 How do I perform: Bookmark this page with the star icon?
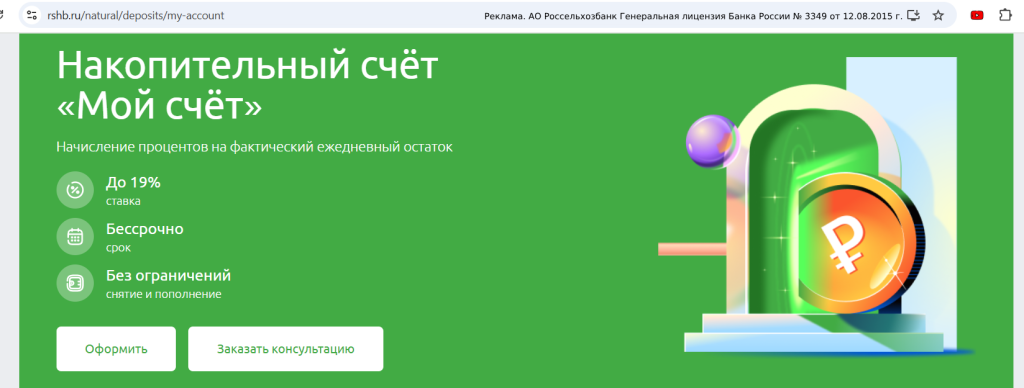coord(938,15)
